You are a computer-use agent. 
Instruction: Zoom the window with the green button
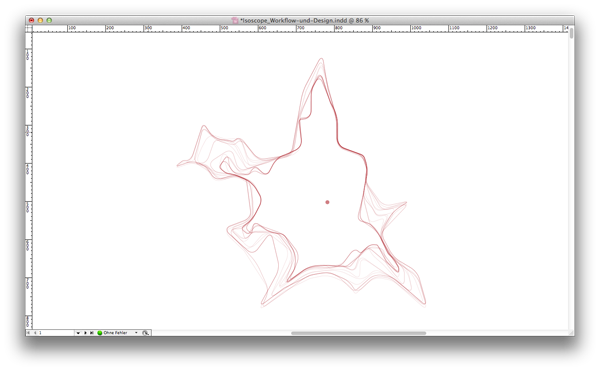pyautogui.click(x=49, y=20)
